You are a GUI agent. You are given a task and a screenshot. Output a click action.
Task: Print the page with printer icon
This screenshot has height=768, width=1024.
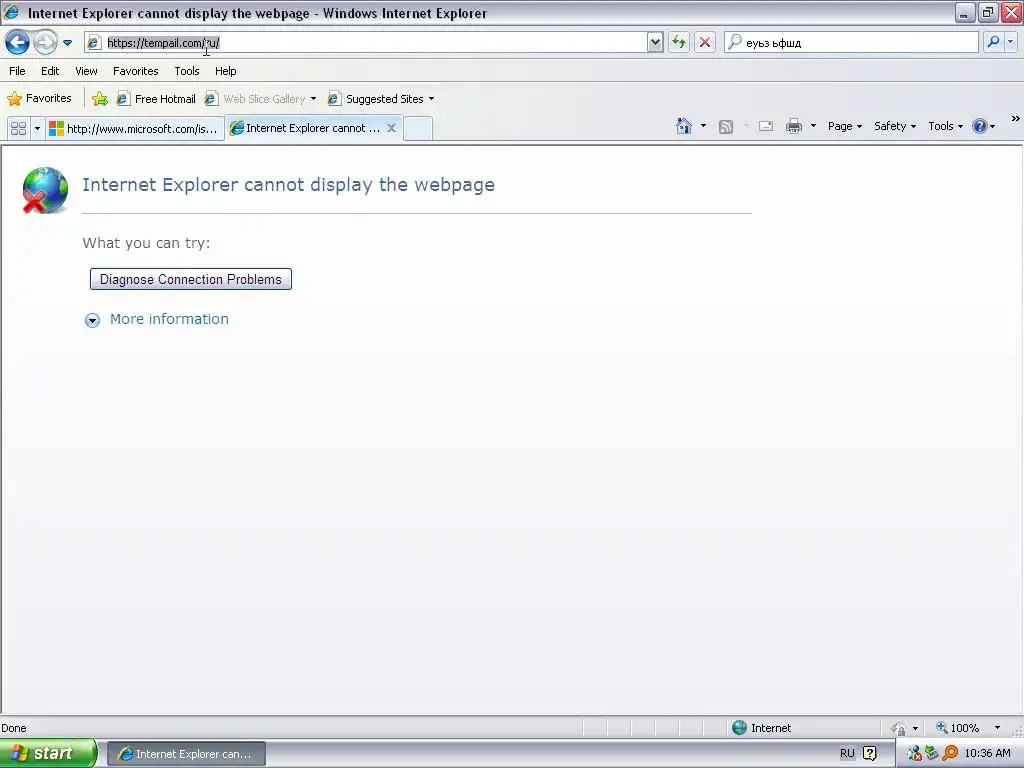click(794, 126)
